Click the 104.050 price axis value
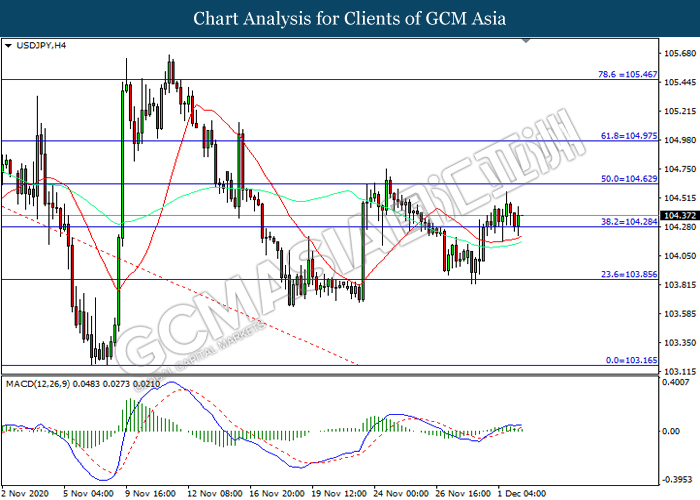The image size is (700, 500). [680, 256]
